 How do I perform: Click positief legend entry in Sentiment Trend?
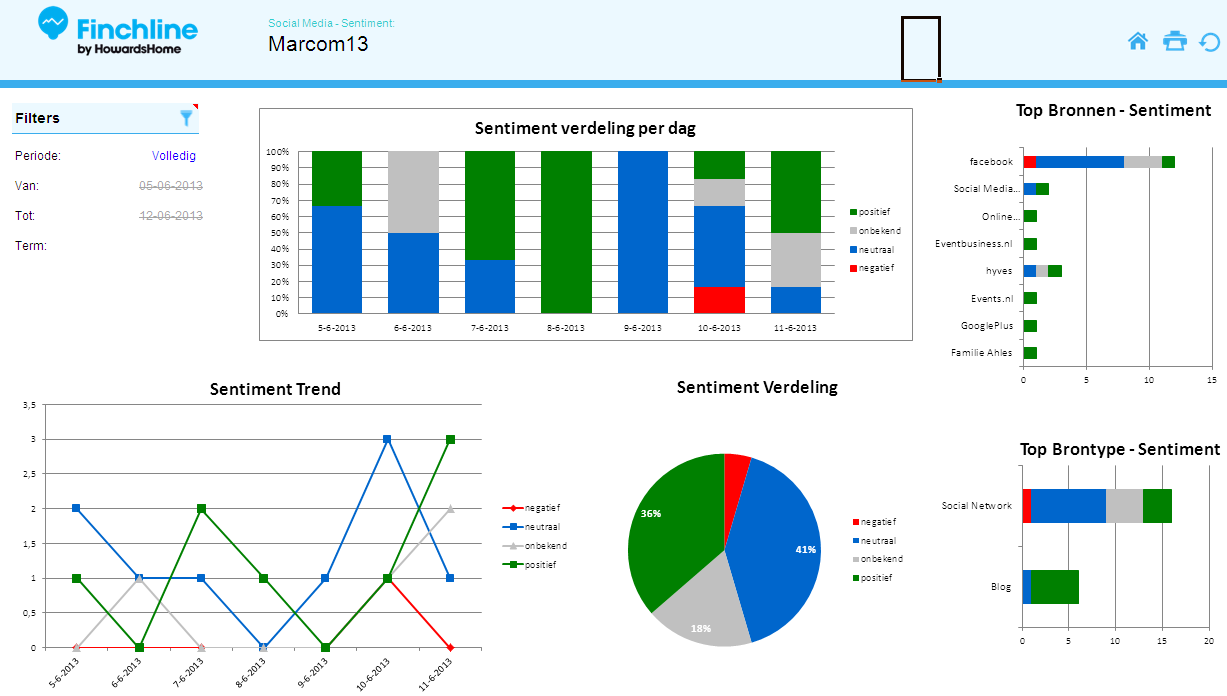529,565
